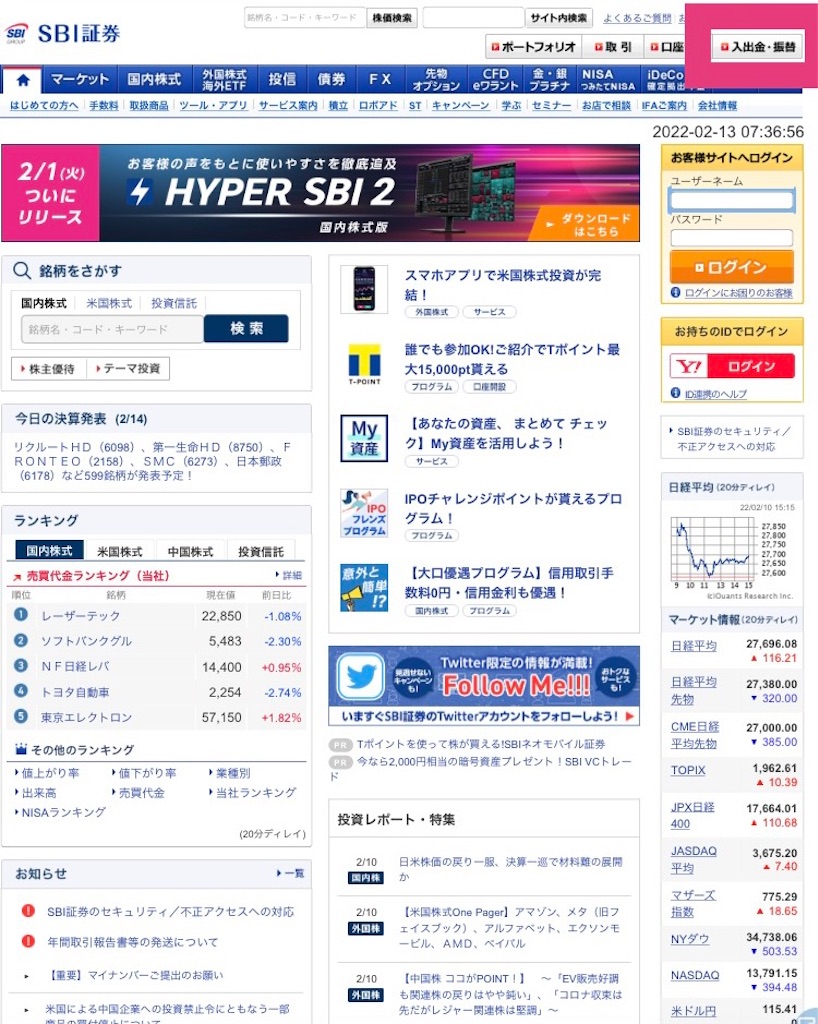Viewport: 818px width, 1024px height.
Task: Click rank 1 badge for レーザーテック
Action: pyautogui.click(x=21, y=615)
